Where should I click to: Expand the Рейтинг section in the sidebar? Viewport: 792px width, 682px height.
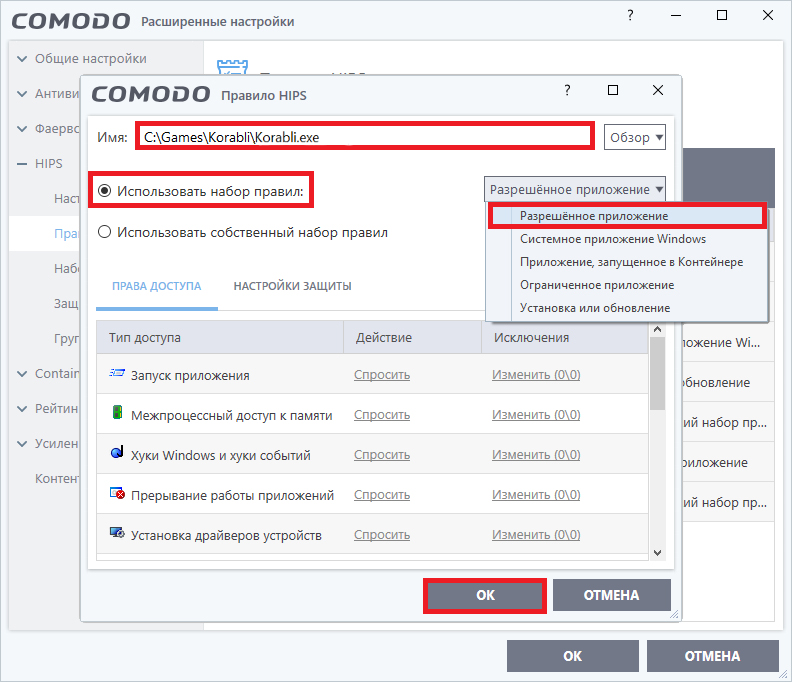point(22,408)
